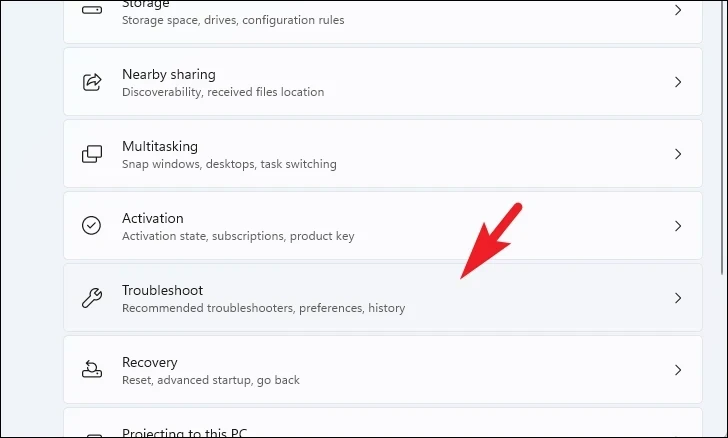Click the Activation checkmark circle icon
Viewport: 728px width, 438px height.
pyautogui.click(x=91, y=226)
